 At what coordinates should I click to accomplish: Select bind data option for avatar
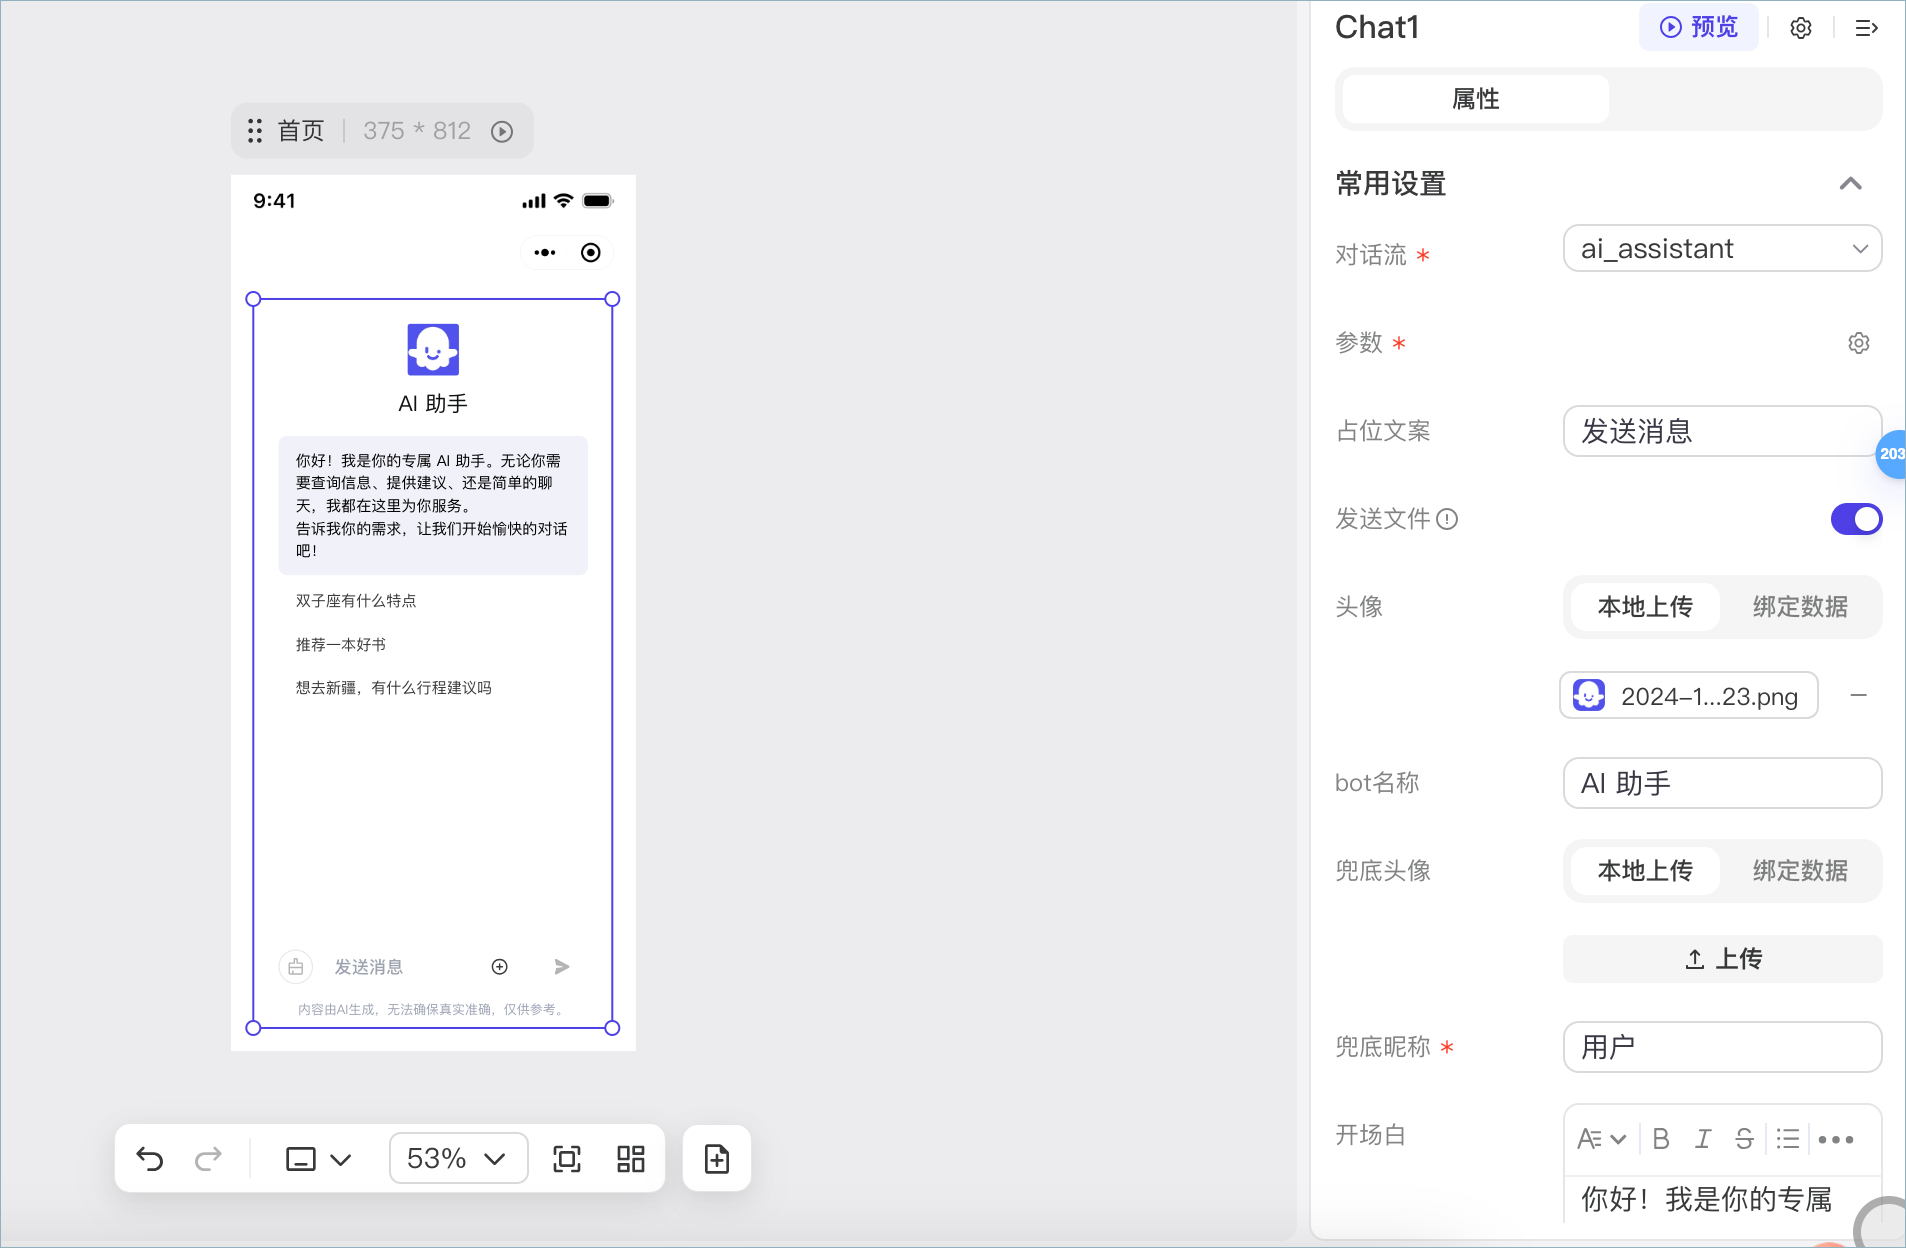[1800, 607]
